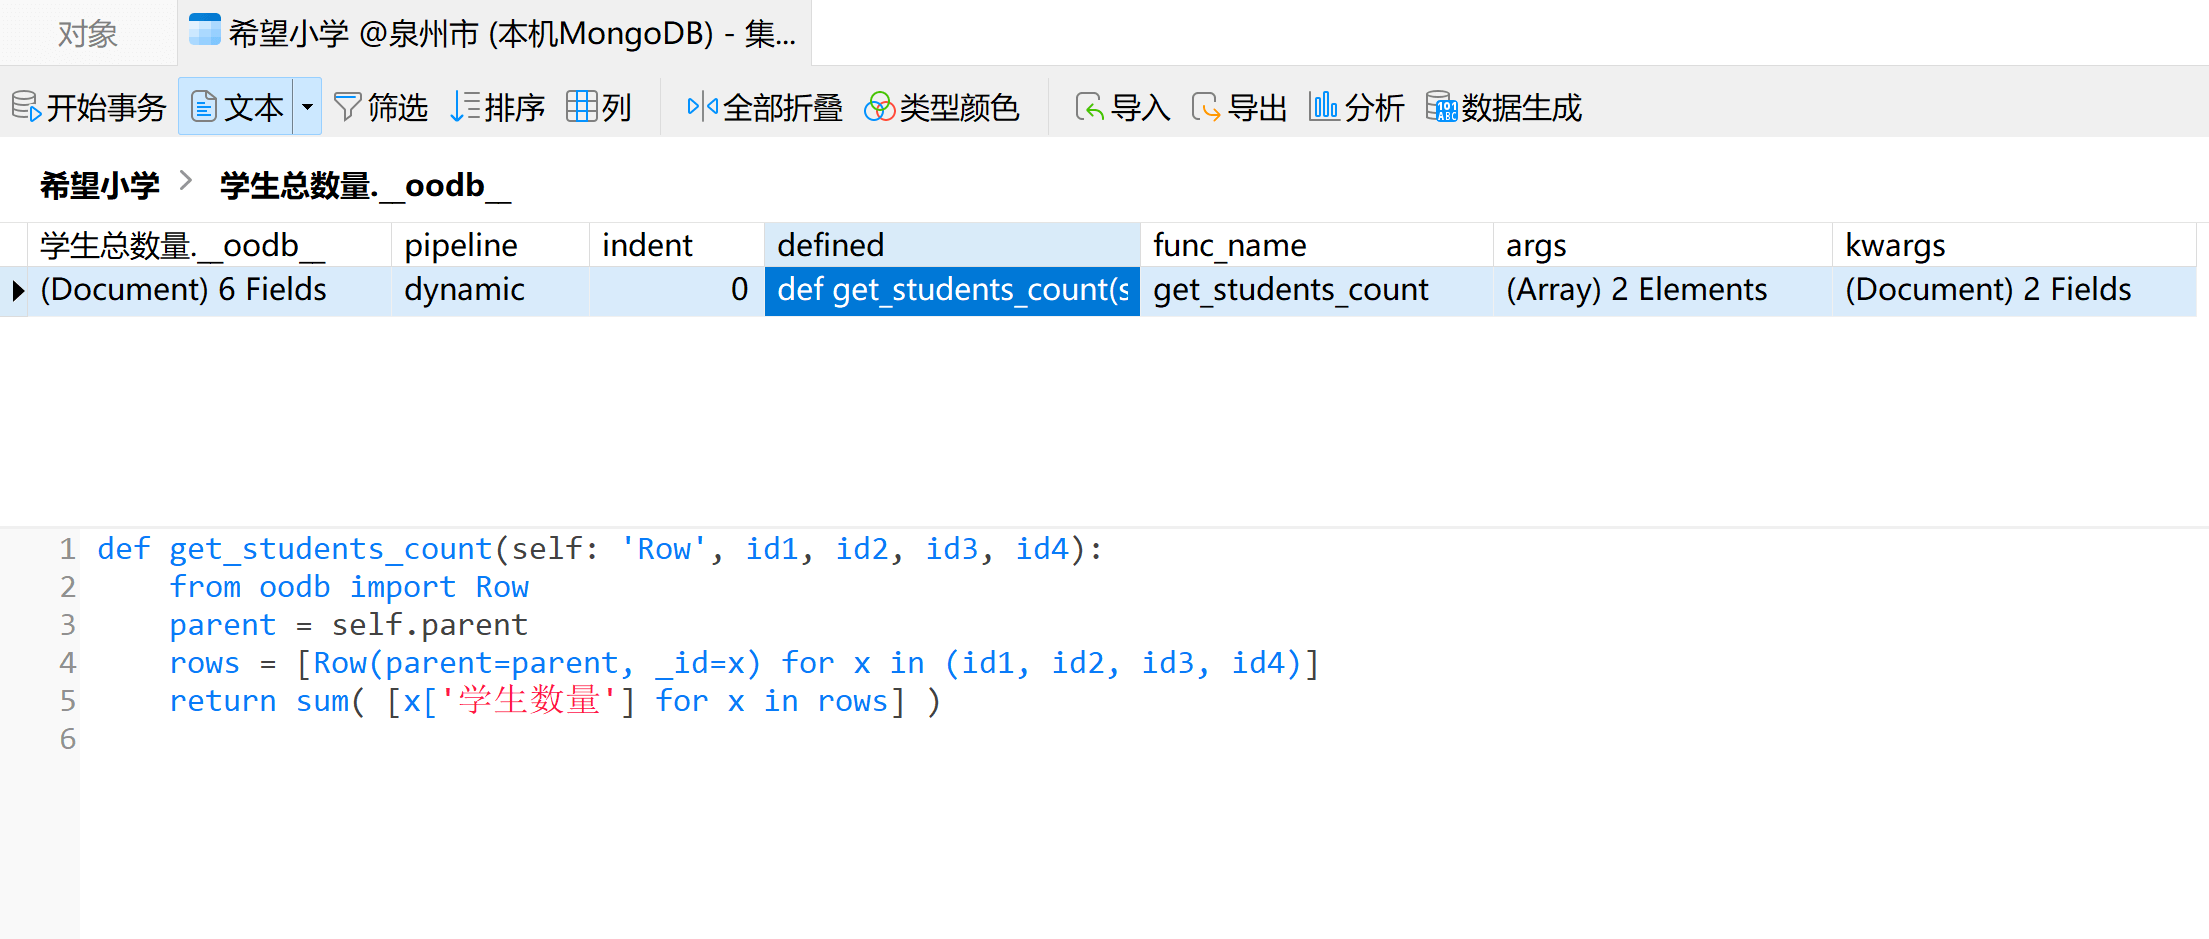Toggle Type Colors (类型颜色)
This screenshot has height=939, width=2209.
[x=941, y=107]
